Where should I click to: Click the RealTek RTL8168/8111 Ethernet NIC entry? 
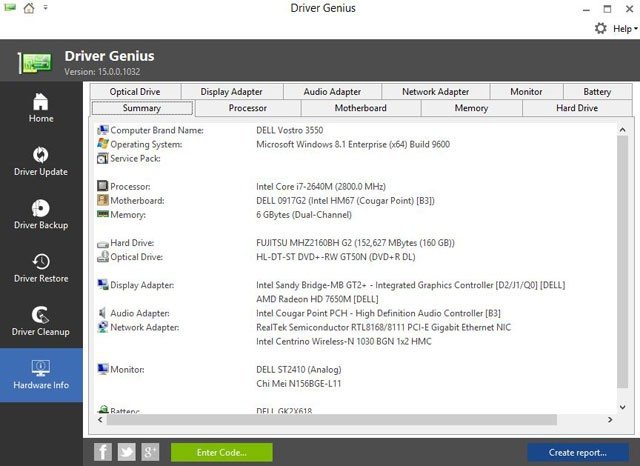click(x=383, y=327)
